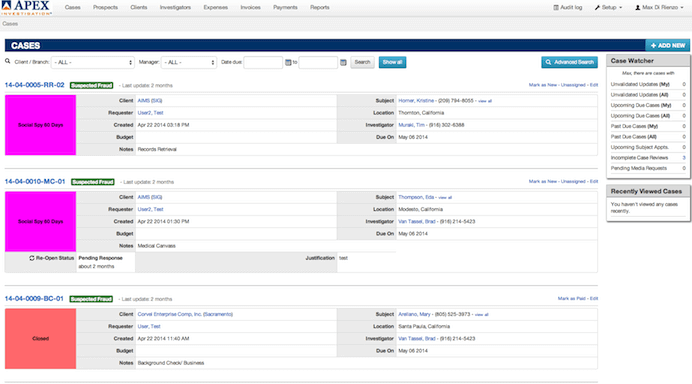
Task: Edit case 14-04-0010-MC-01
Action: 594,181
